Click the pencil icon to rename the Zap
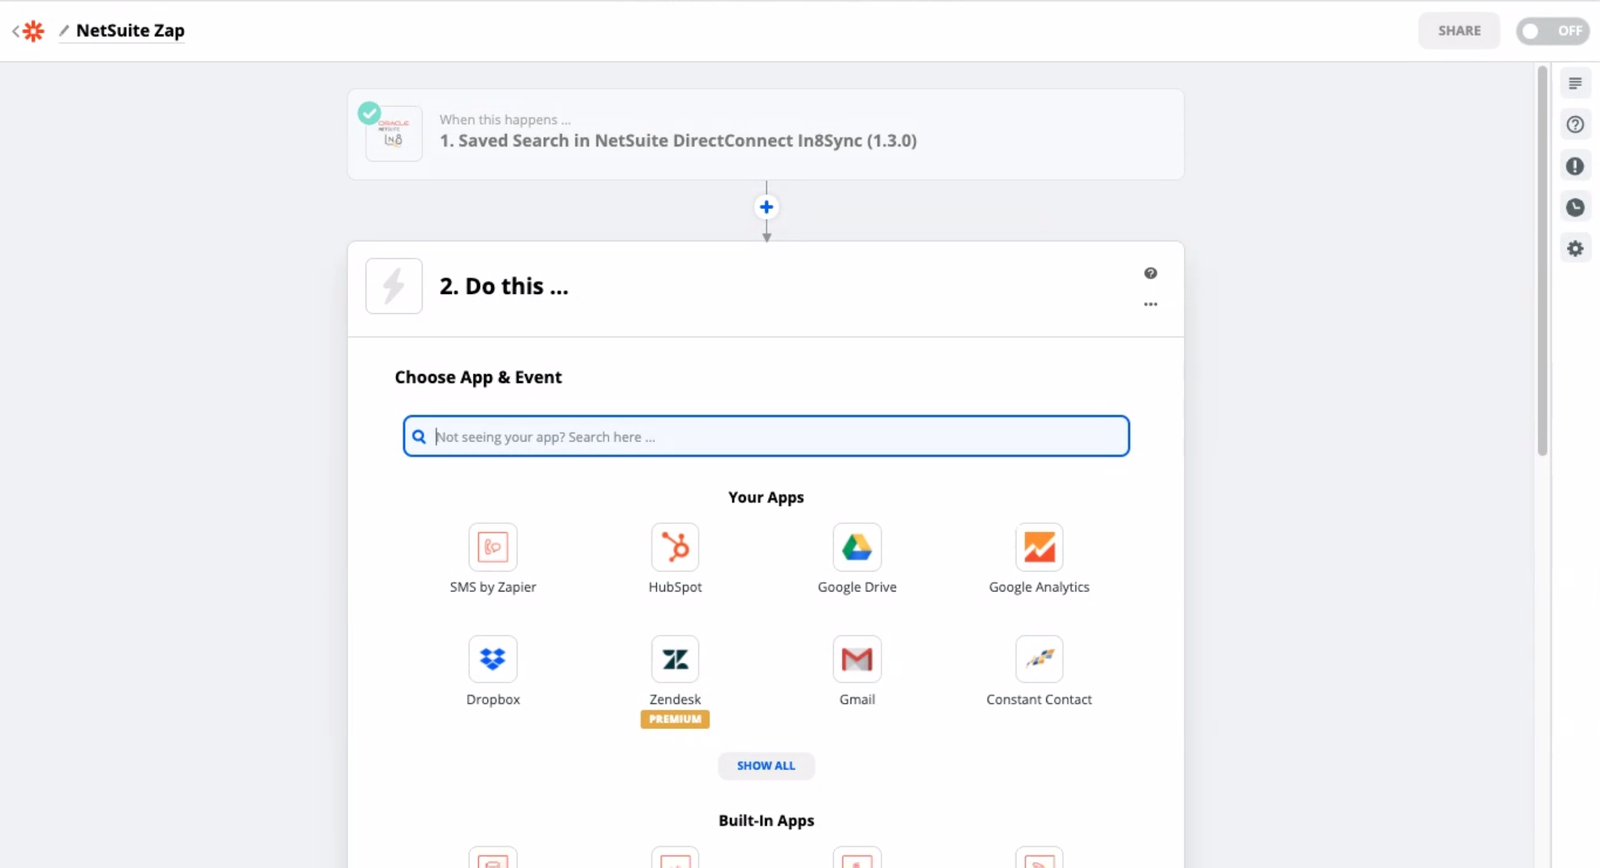Viewport: 1600px width, 868px height. point(64,31)
